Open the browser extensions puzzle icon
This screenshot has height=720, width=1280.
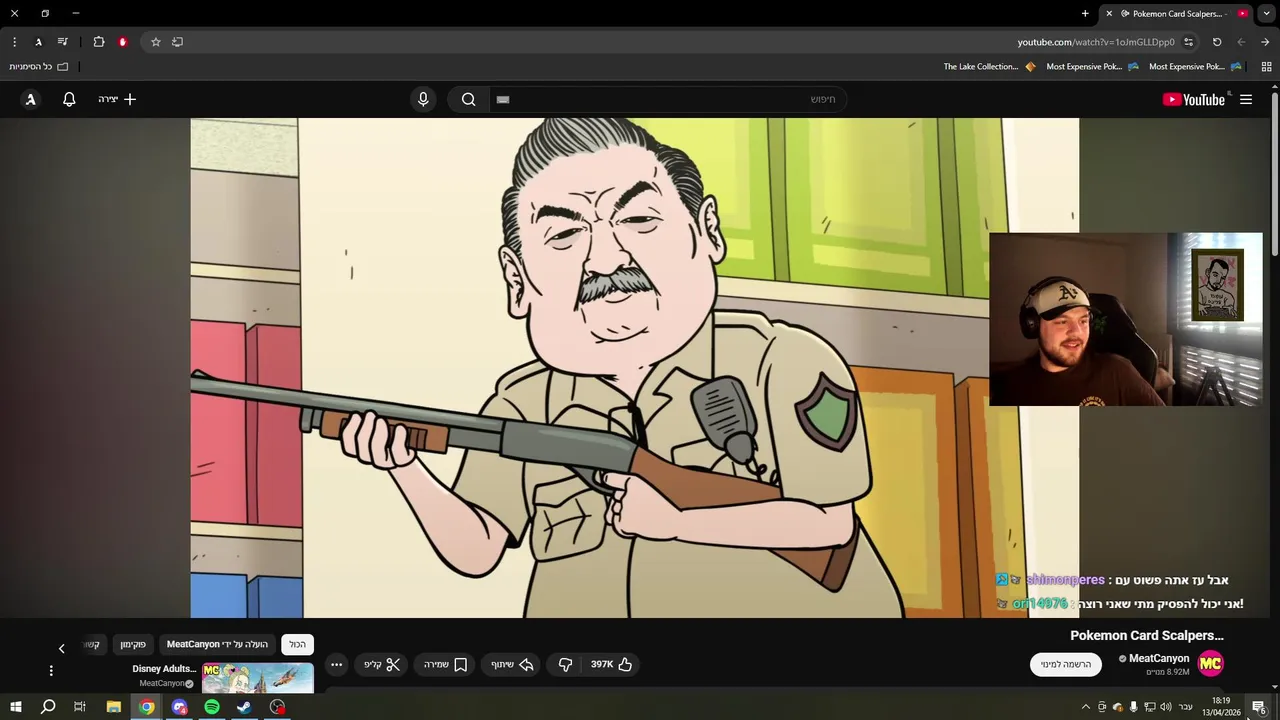99,42
